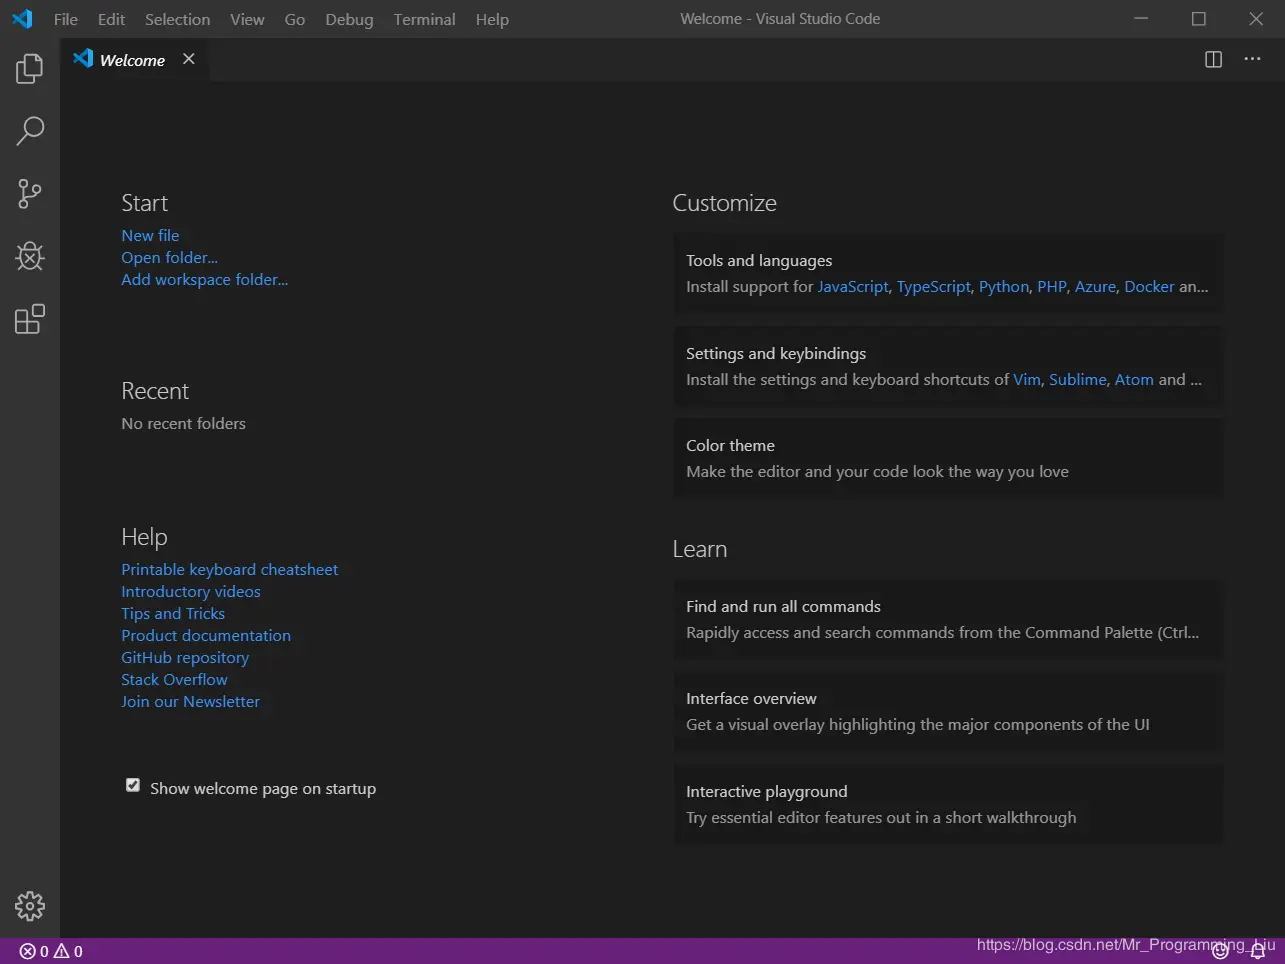Open the Manage gear icon
The height and width of the screenshot is (964, 1285).
[30, 906]
